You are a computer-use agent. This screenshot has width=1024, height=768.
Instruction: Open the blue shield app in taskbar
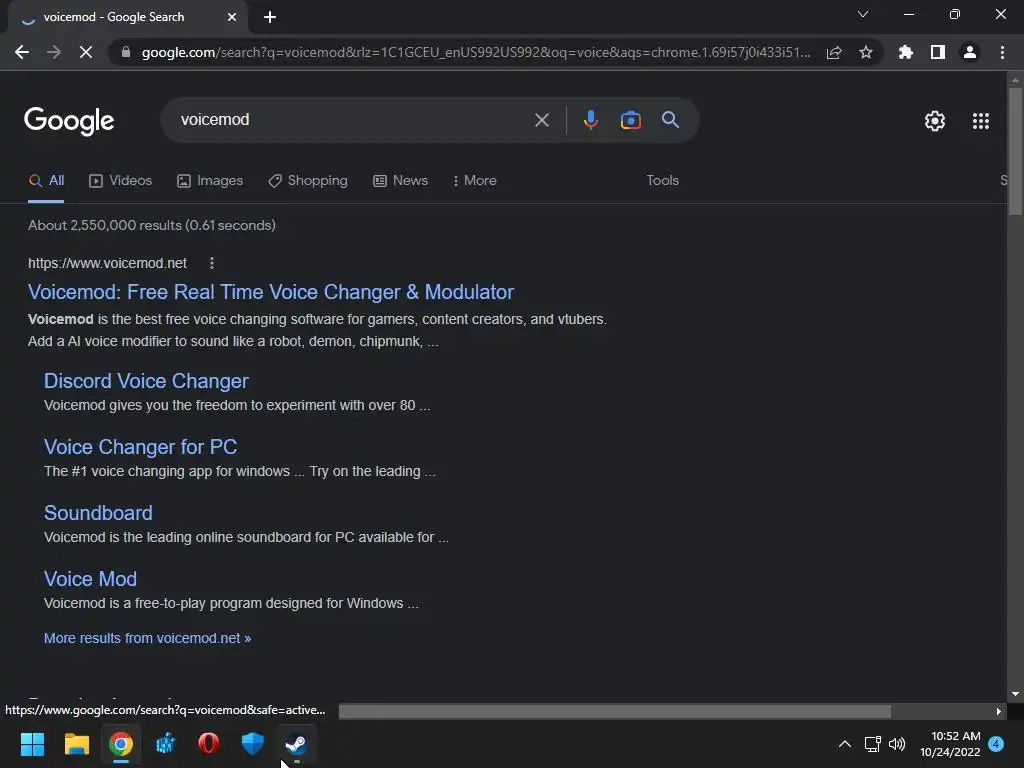coord(253,744)
